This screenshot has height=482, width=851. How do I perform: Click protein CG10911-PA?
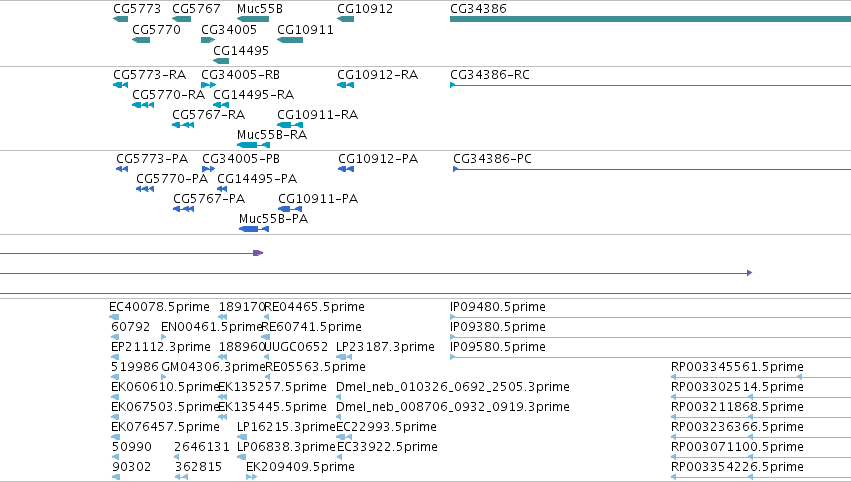(318, 199)
